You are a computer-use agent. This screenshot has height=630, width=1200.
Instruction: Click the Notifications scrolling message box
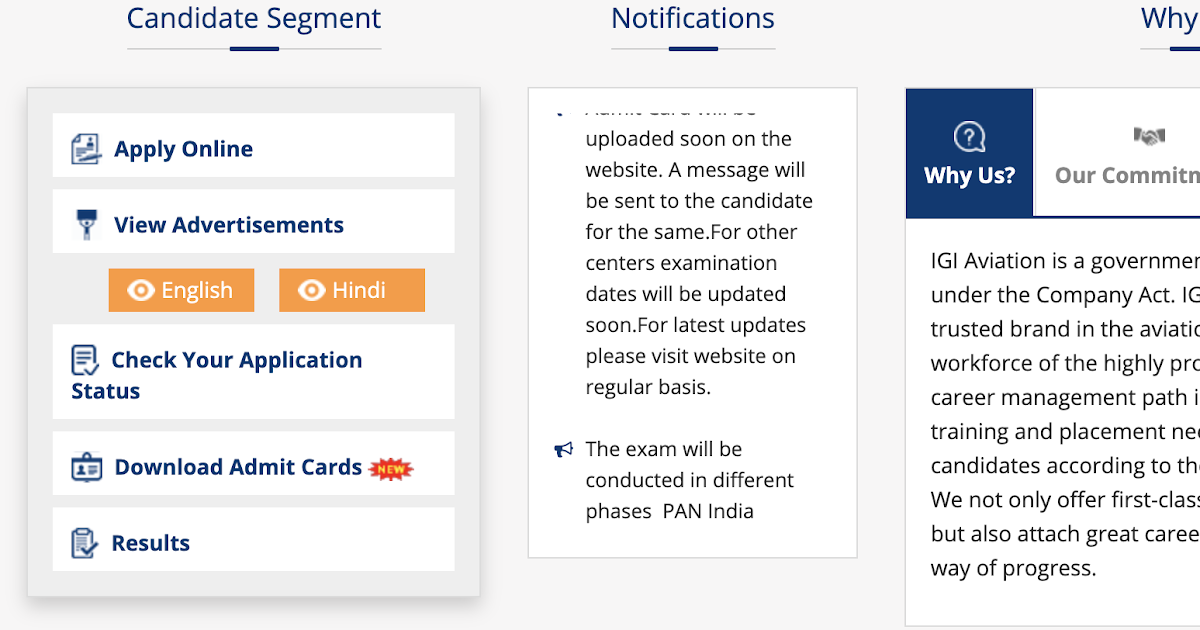pos(692,322)
